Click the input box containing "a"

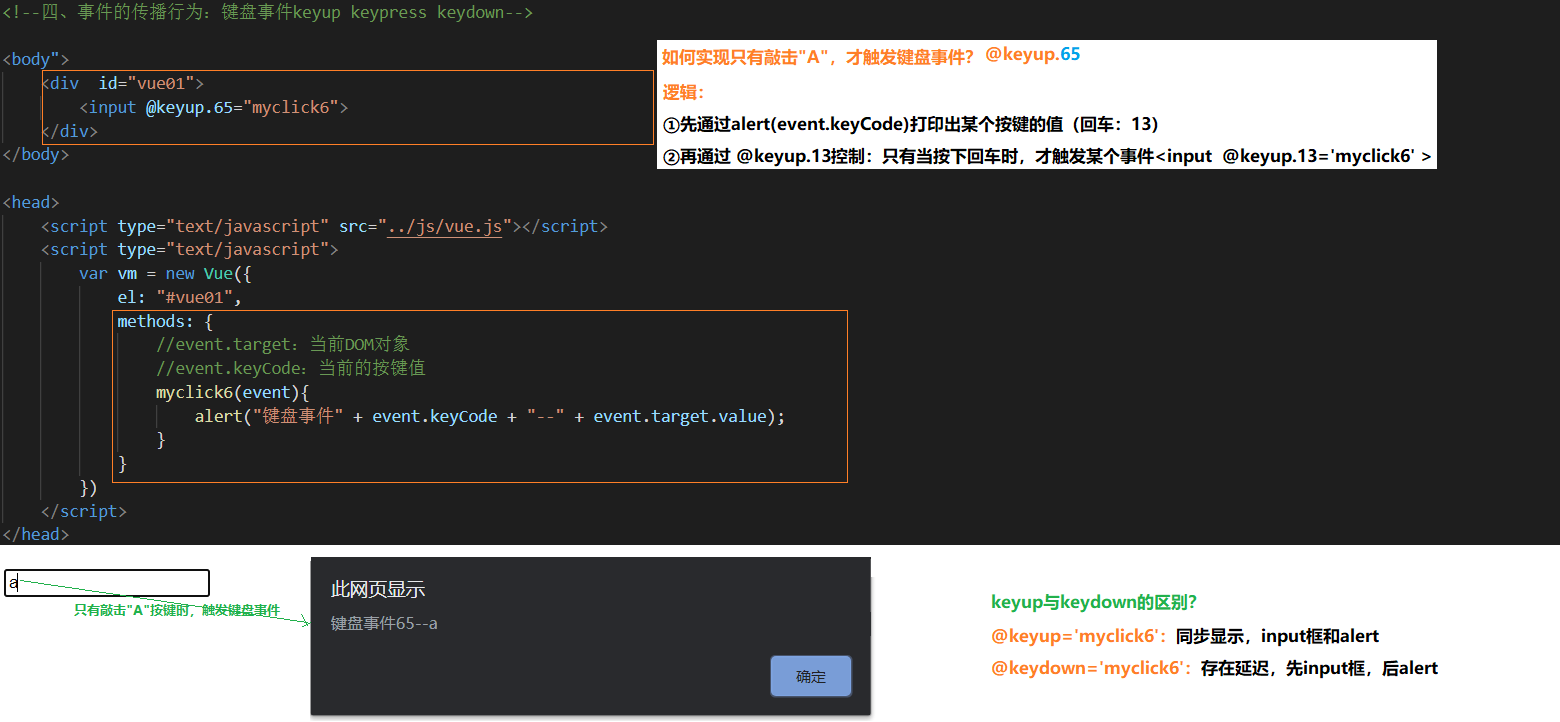[107, 583]
